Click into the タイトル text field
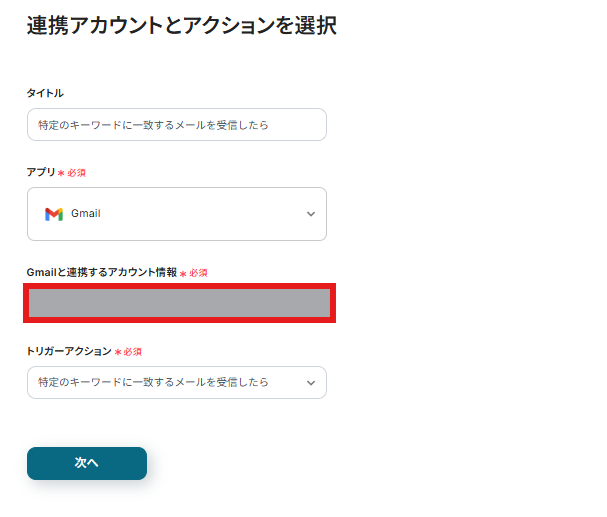 tap(176, 125)
